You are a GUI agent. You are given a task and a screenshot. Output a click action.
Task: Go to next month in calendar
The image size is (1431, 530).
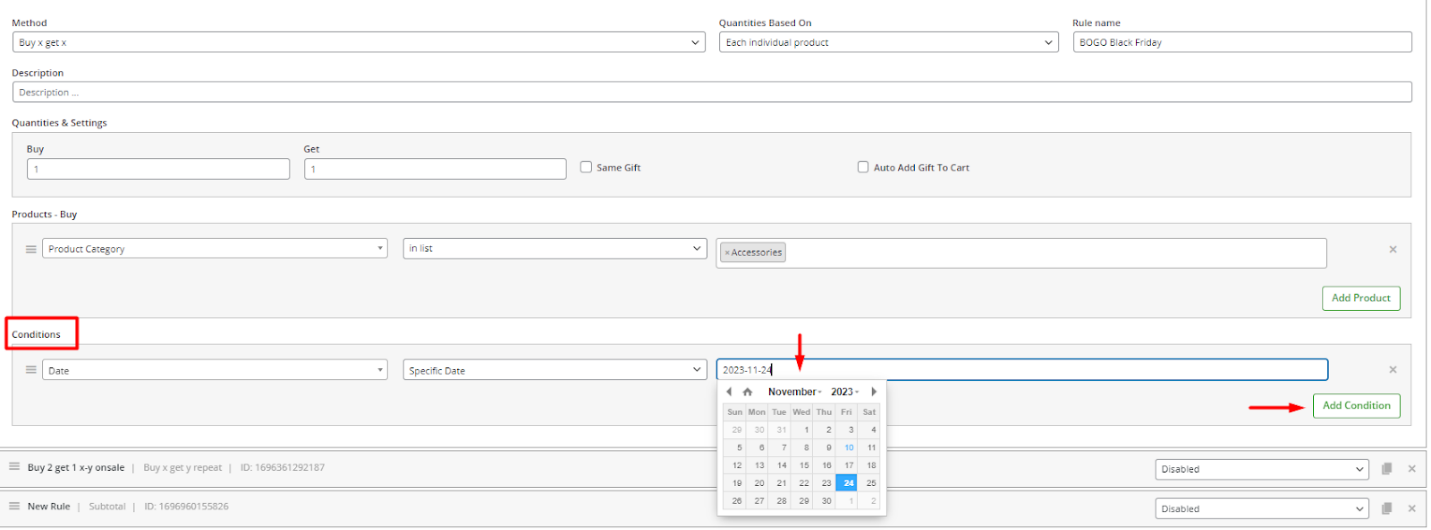(x=873, y=392)
